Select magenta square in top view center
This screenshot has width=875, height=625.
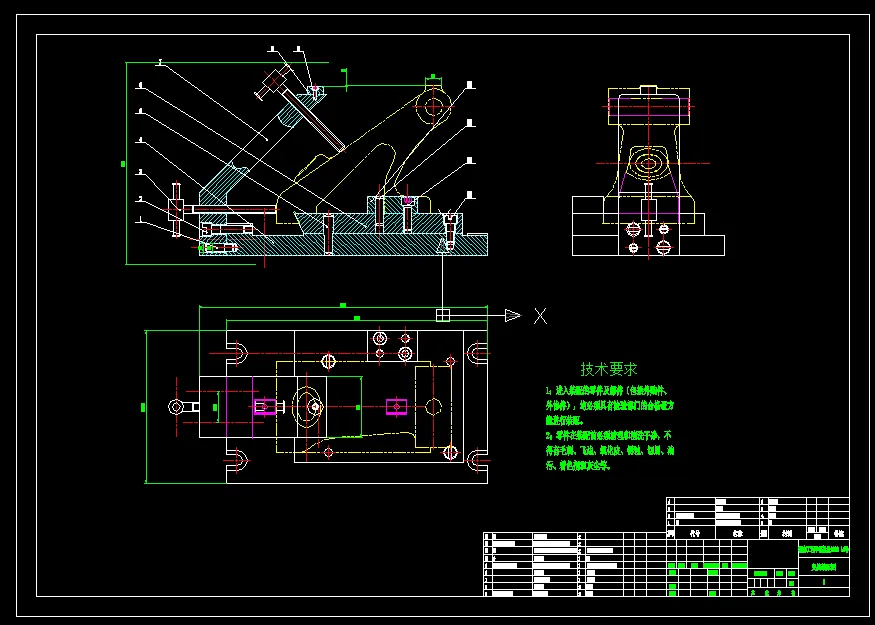coord(396,406)
